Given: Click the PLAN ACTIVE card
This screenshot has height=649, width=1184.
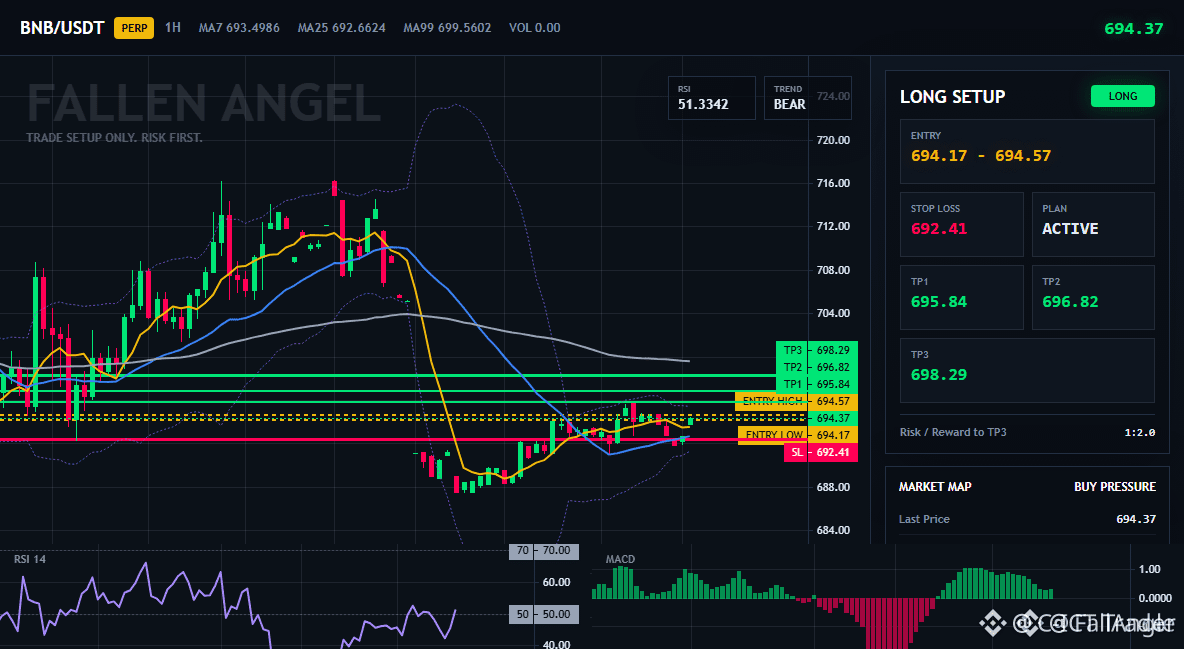Looking at the screenshot, I should [x=1093, y=224].
